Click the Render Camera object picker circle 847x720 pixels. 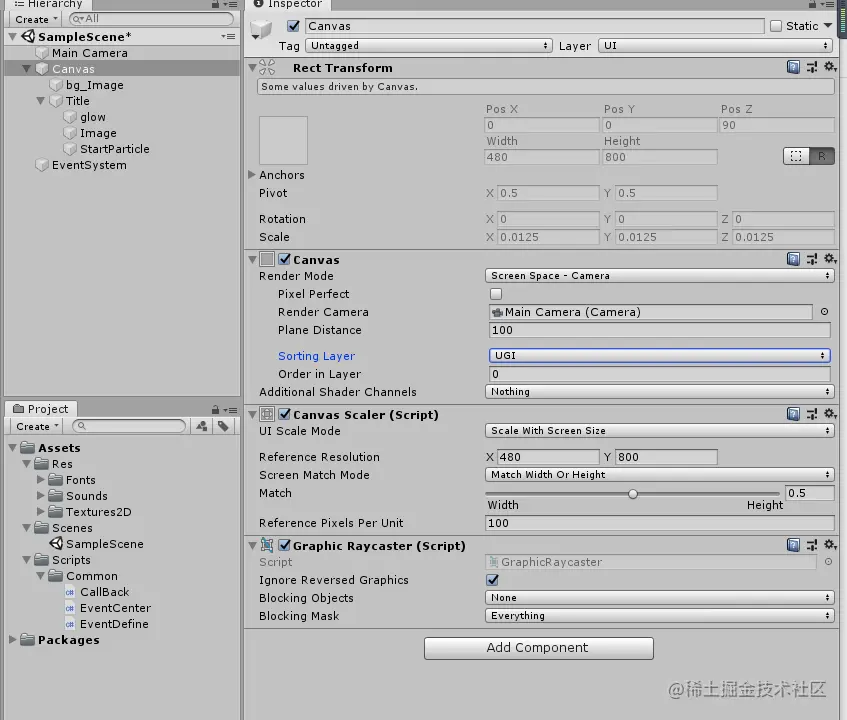click(824, 312)
